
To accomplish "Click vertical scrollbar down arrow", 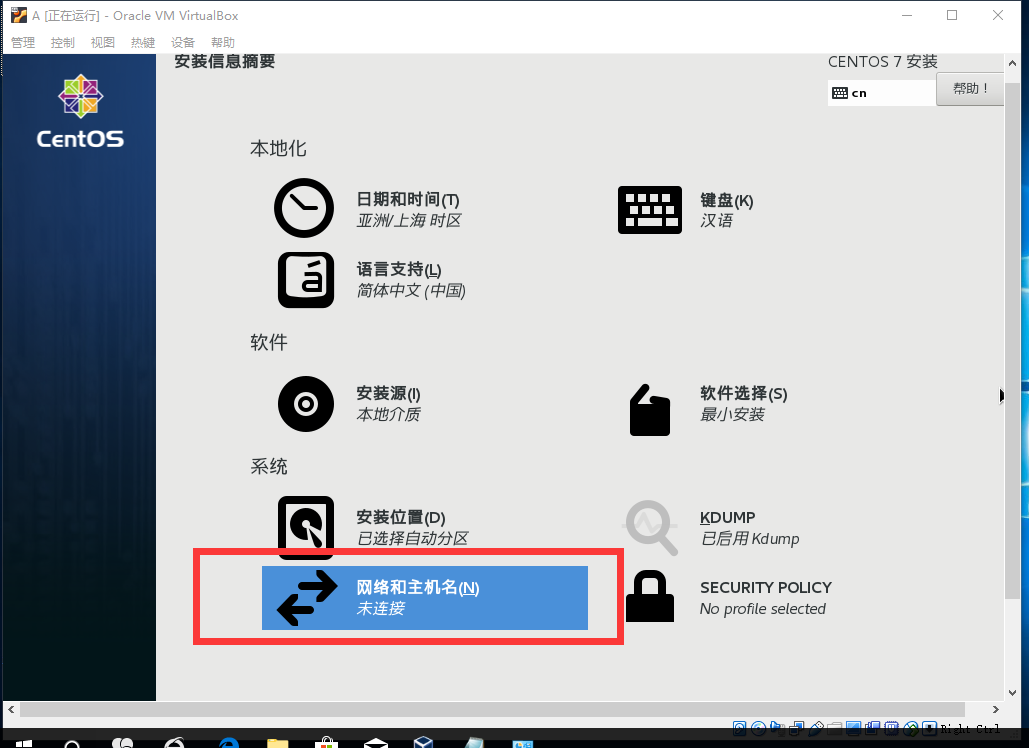I will coord(1013,693).
